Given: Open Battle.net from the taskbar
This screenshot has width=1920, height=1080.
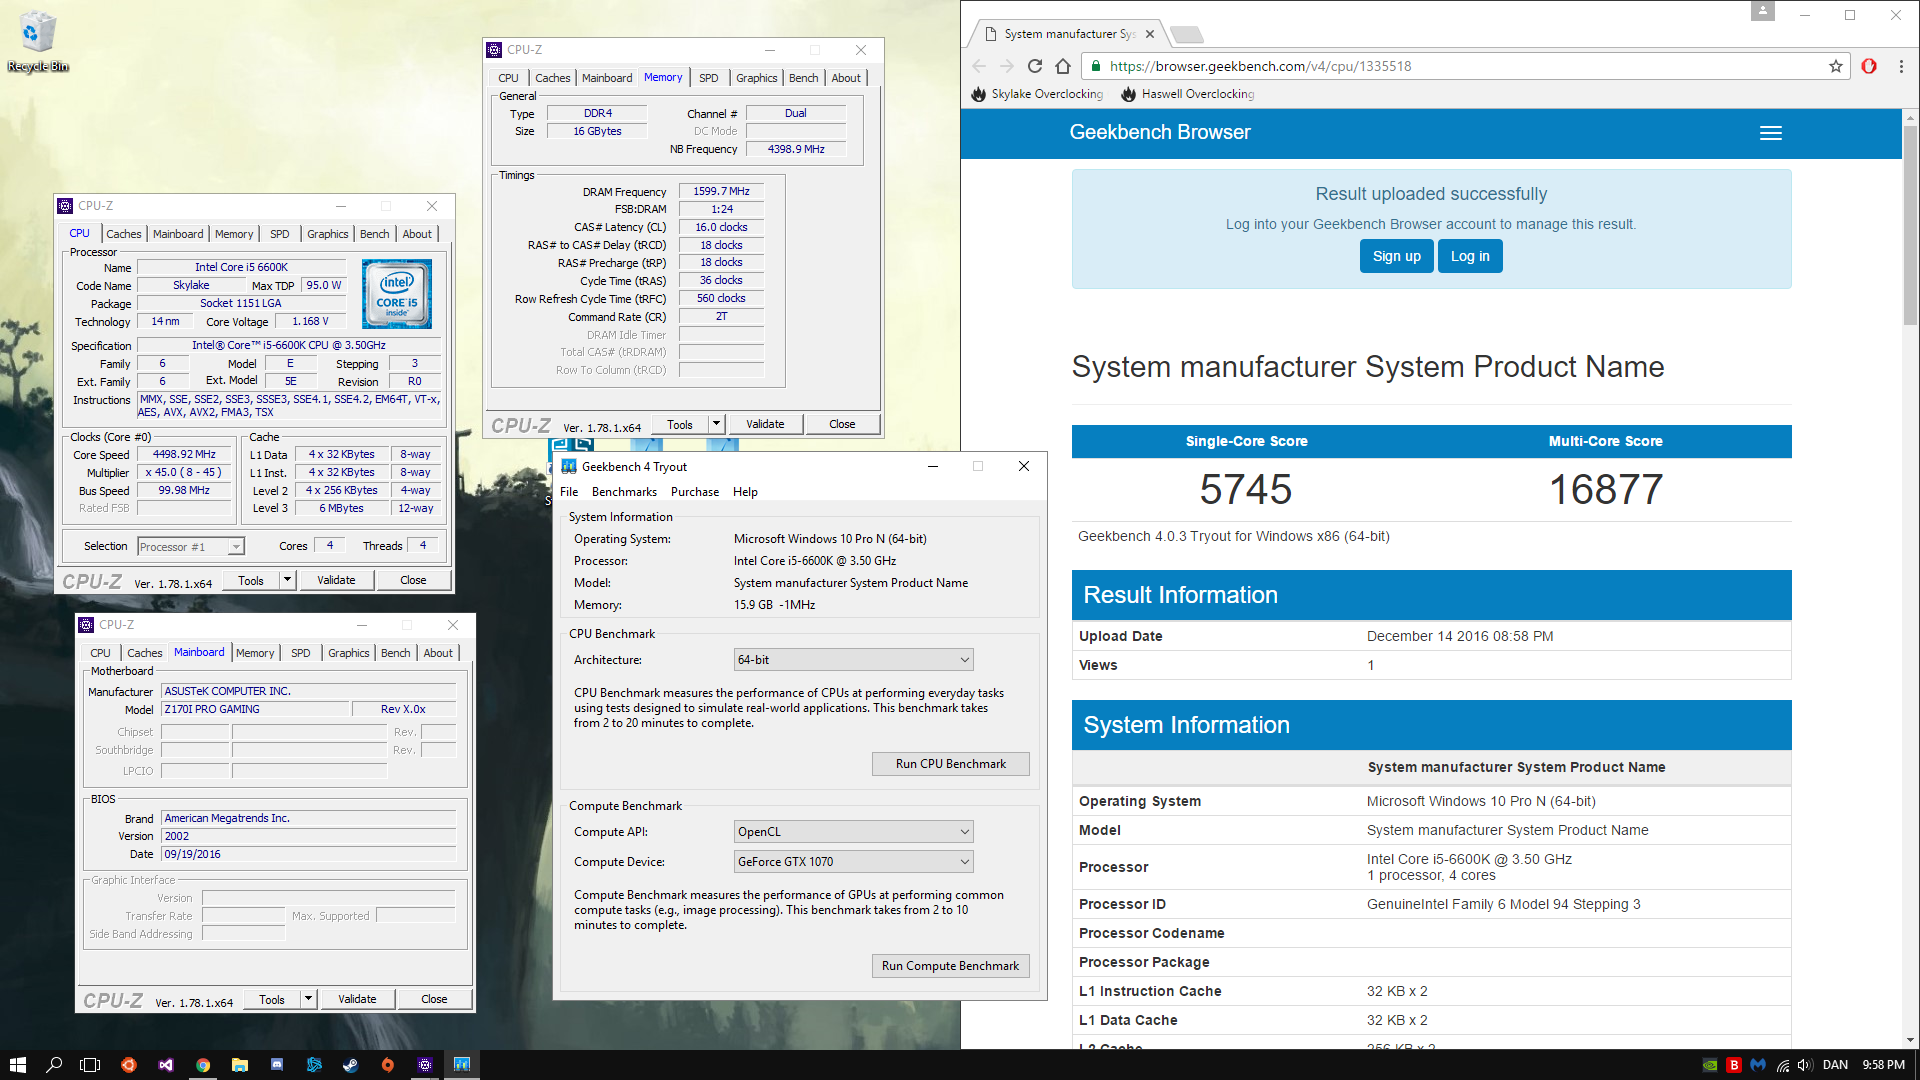Looking at the screenshot, I should tap(314, 1065).
